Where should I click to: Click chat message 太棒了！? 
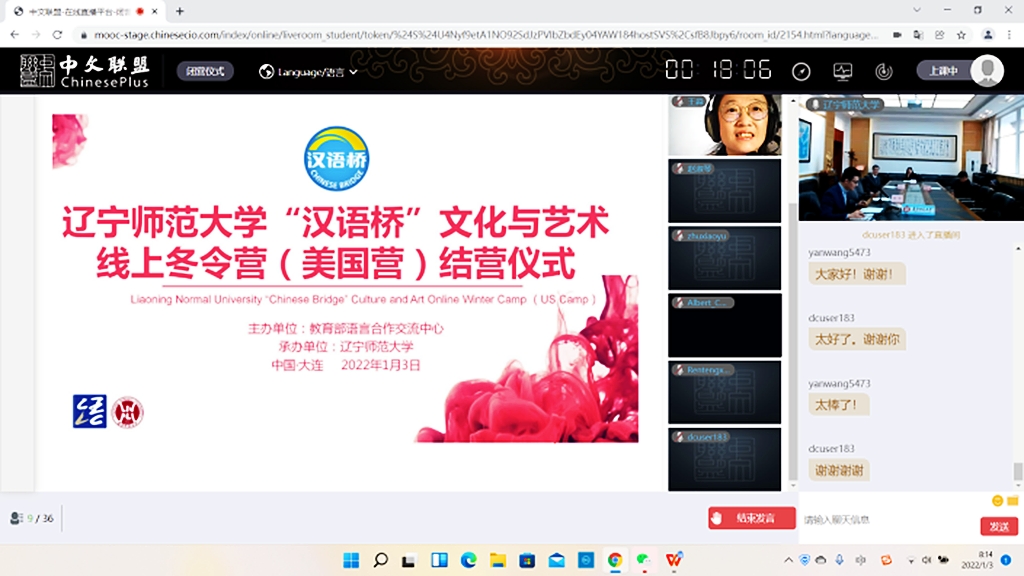click(x=839, y=405)
